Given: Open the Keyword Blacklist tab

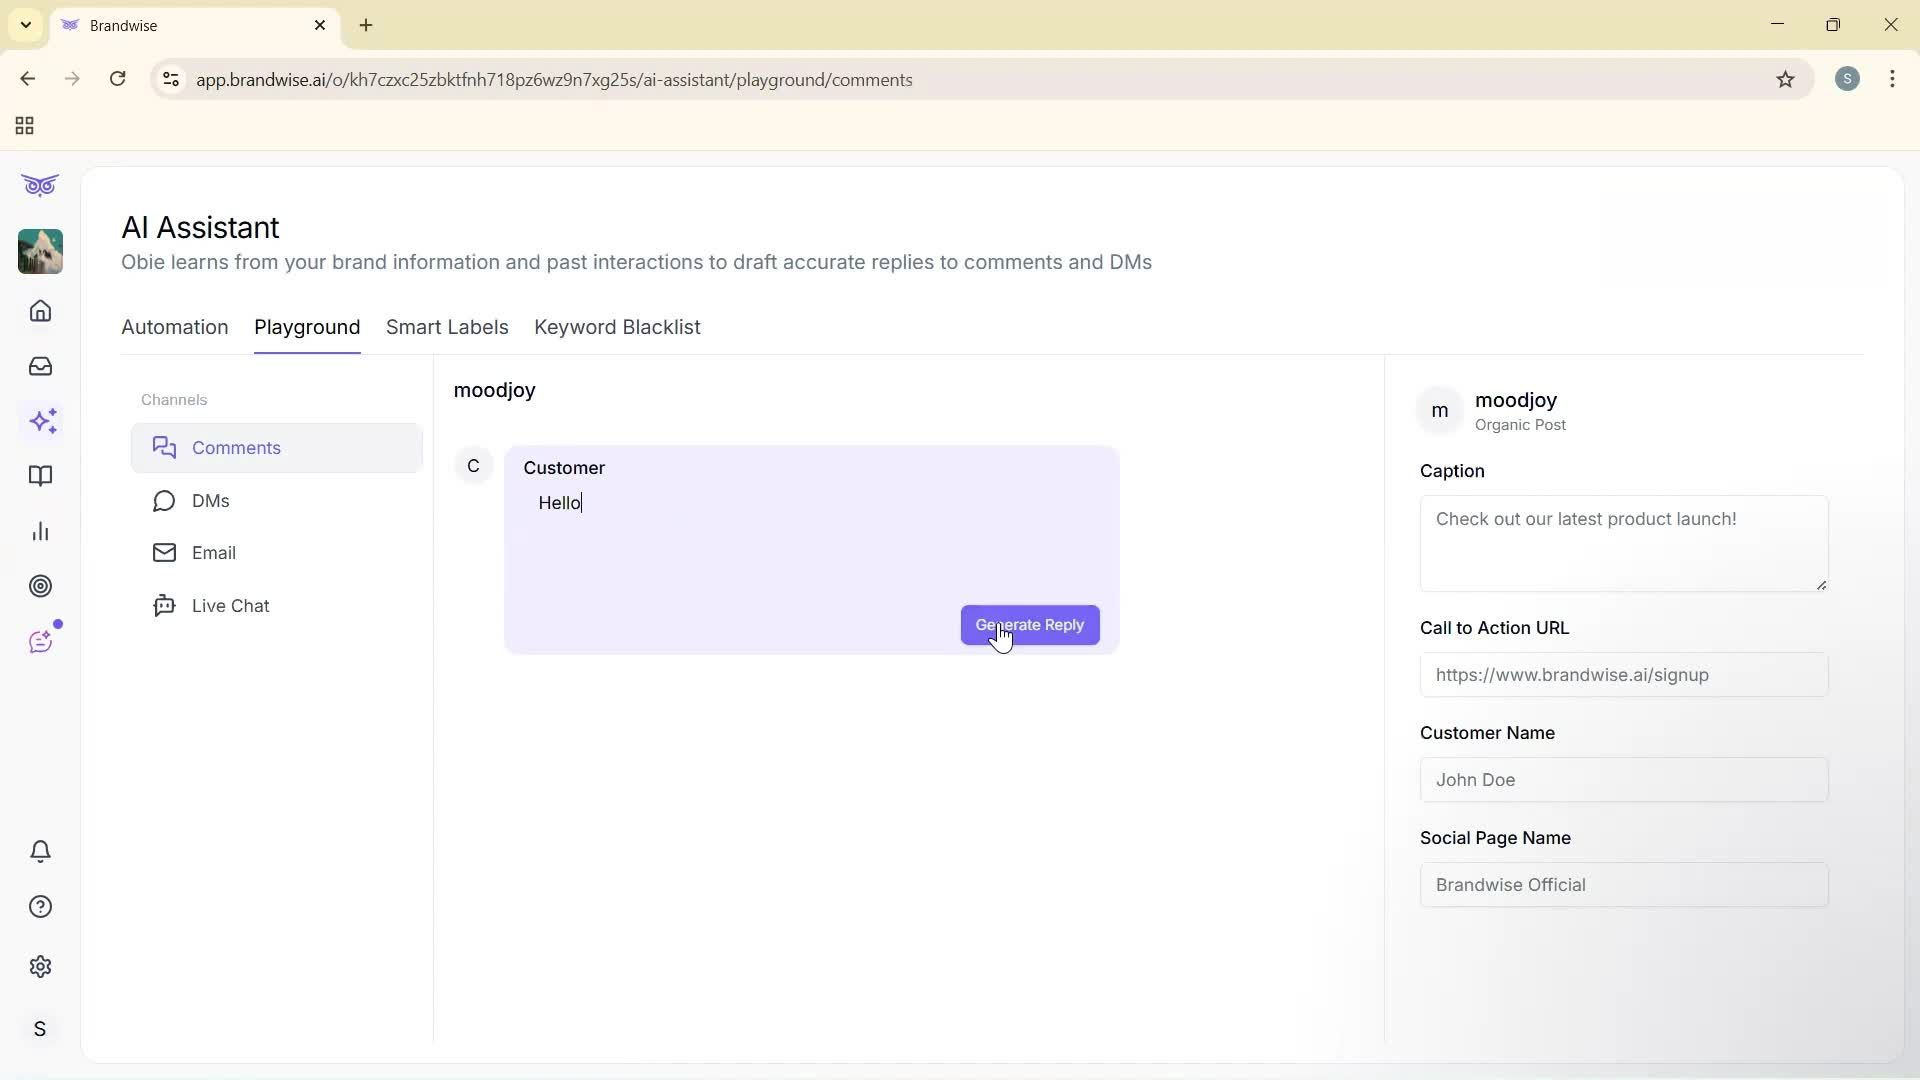Looking at the screenshot, I should pyautogui.click(x=617, y=327).
